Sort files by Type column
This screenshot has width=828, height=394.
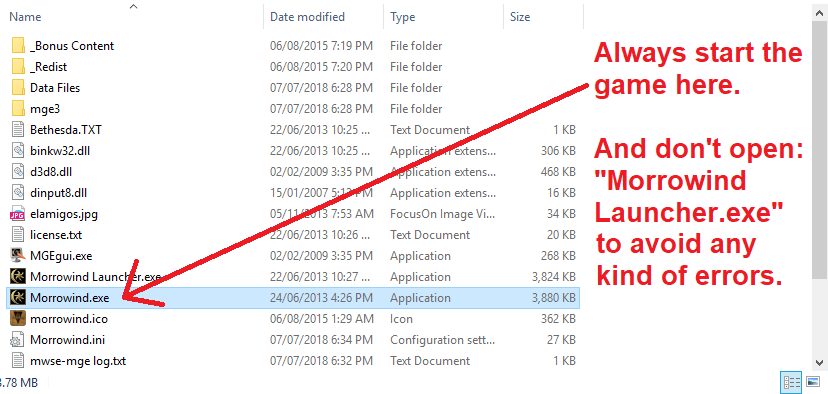tap(402, 17)
